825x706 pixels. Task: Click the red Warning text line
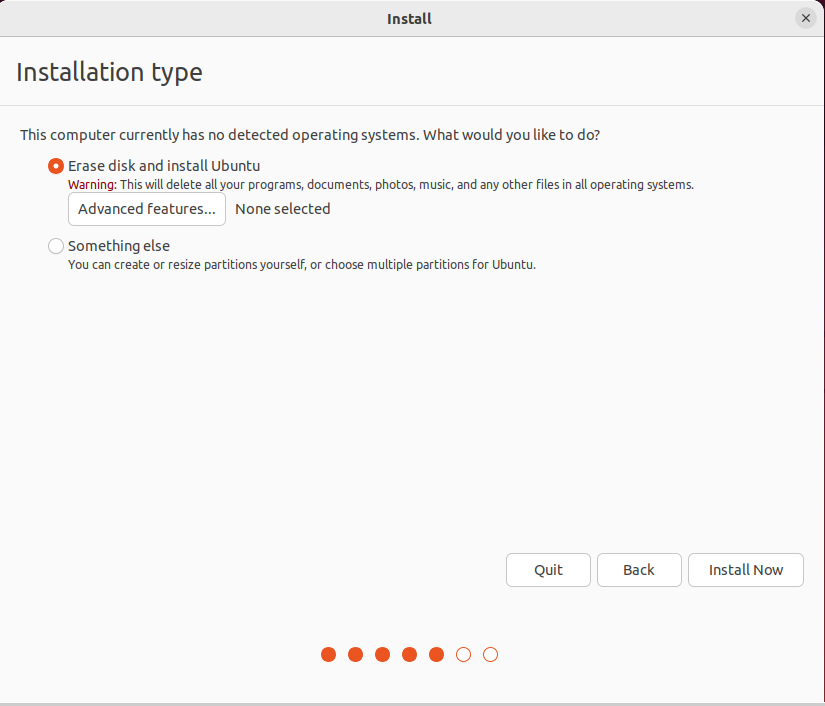380,185
